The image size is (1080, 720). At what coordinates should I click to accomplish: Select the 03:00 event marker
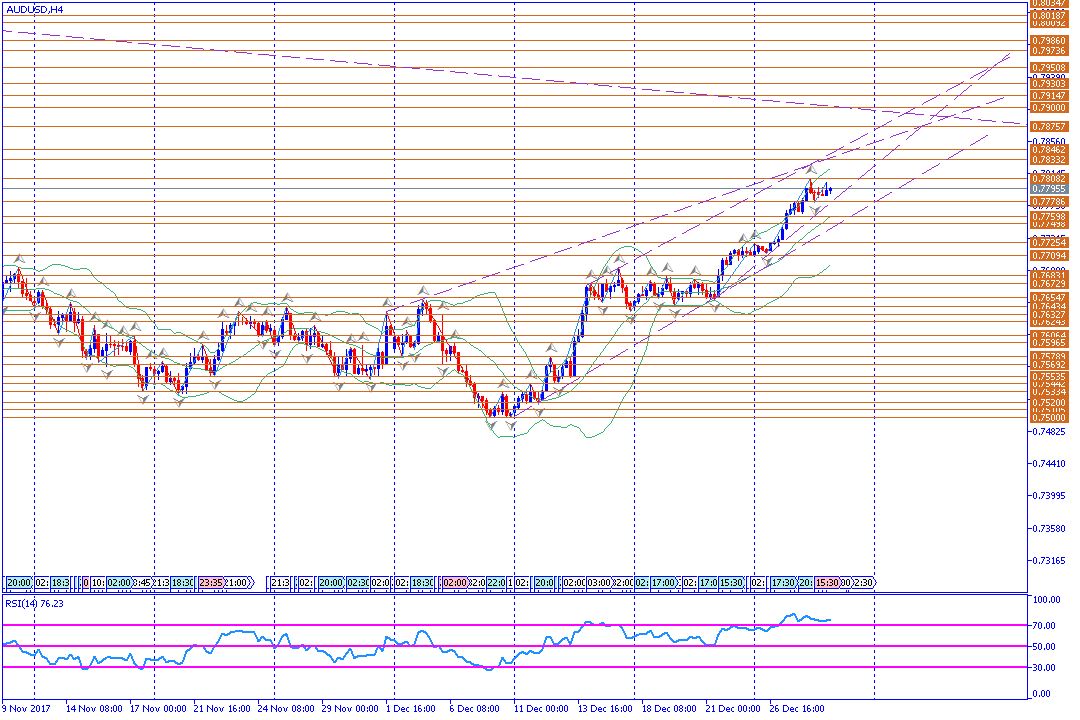point(599,583)
